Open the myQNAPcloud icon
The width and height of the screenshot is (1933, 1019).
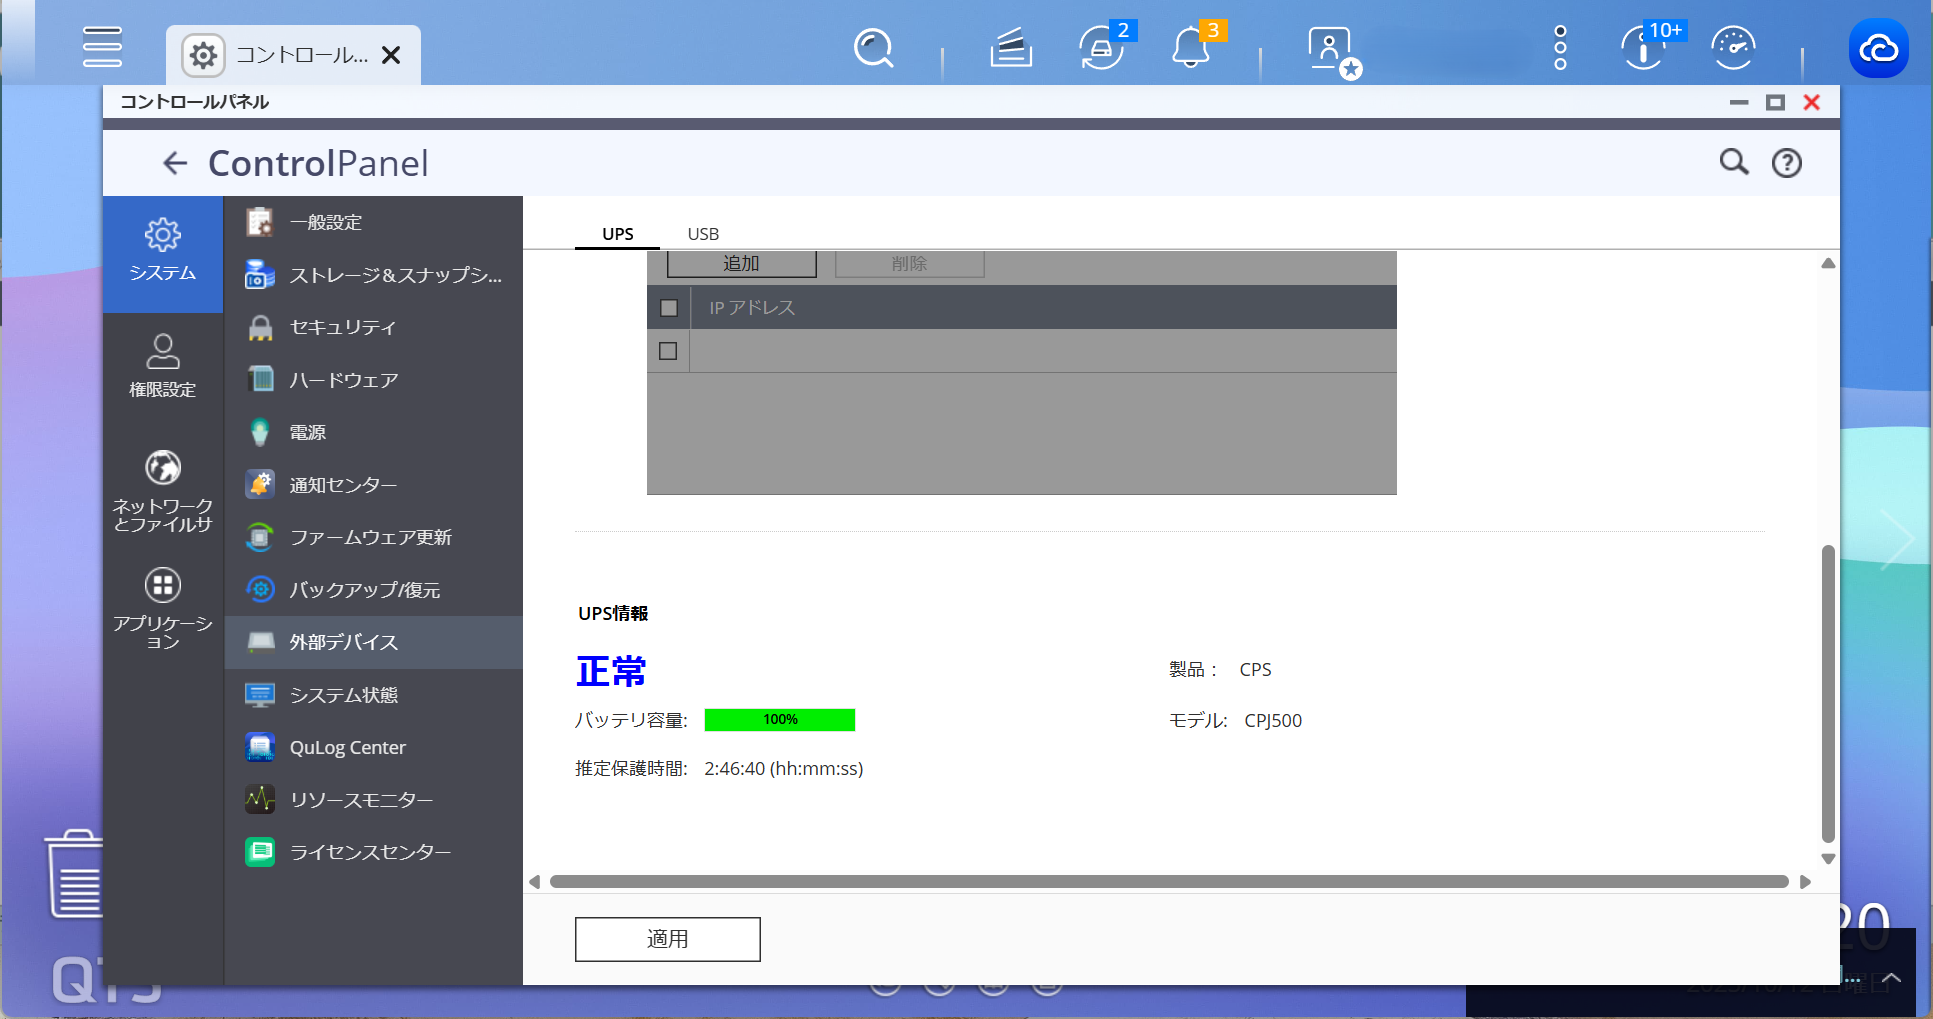point(1878,48)
